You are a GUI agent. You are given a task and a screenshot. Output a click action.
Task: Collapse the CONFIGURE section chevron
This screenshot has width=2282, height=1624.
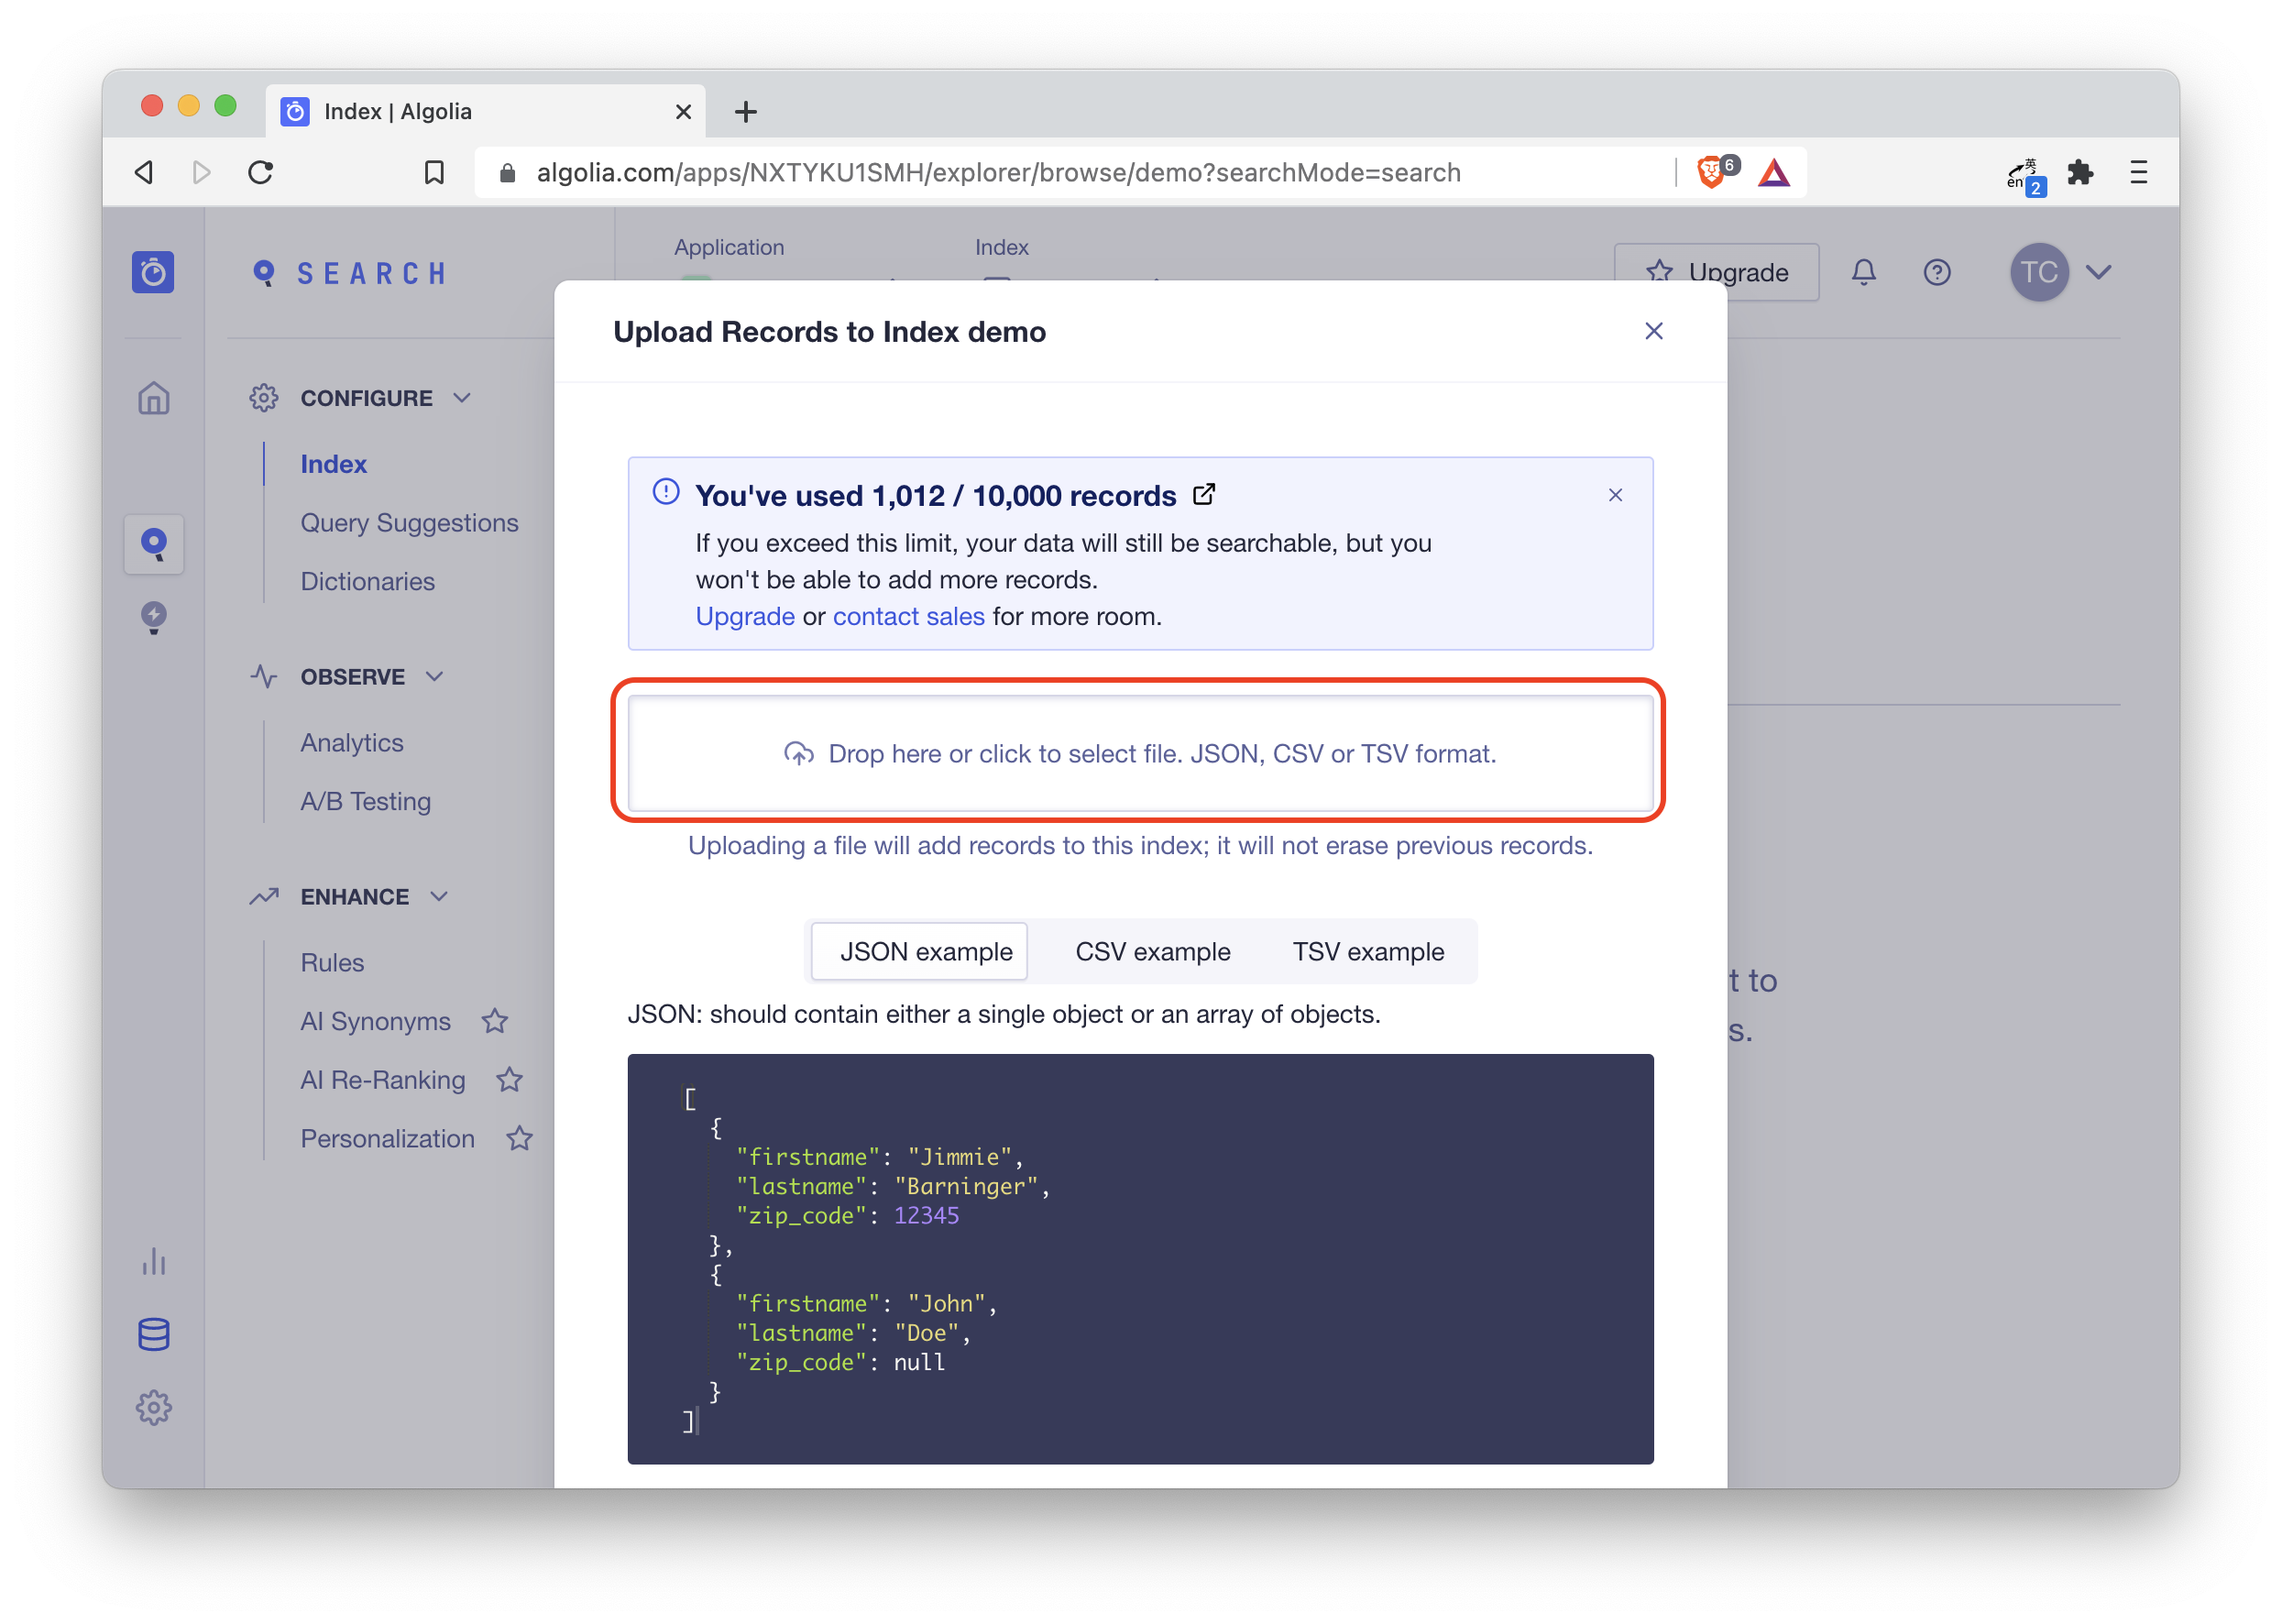point(464,397)
